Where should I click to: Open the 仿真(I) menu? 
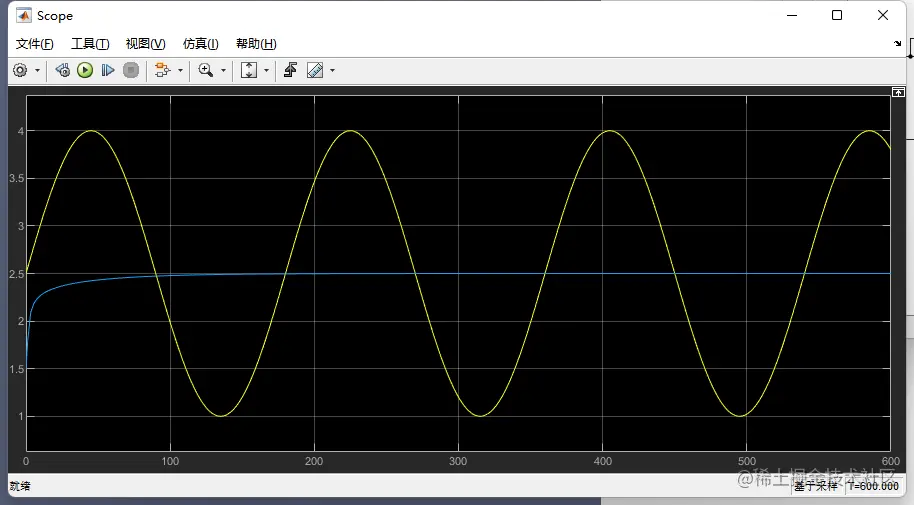(x=201, y=44)
